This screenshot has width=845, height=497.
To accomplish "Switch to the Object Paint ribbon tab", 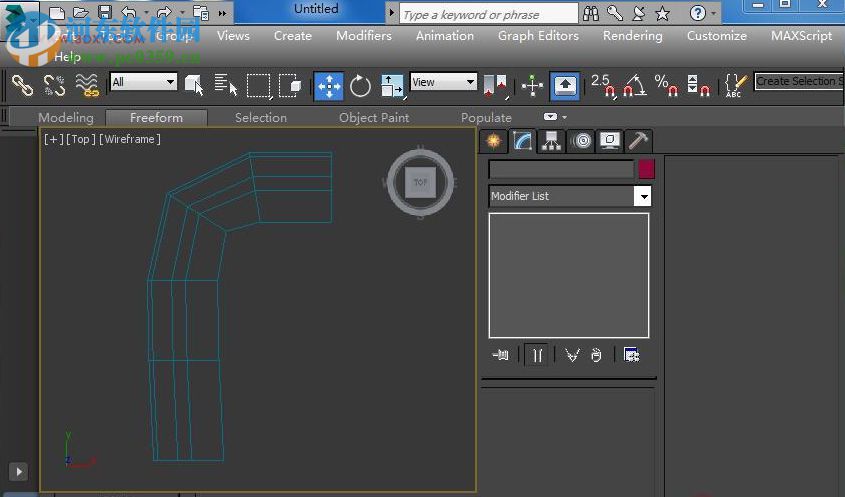I will [x=374, y=118].
